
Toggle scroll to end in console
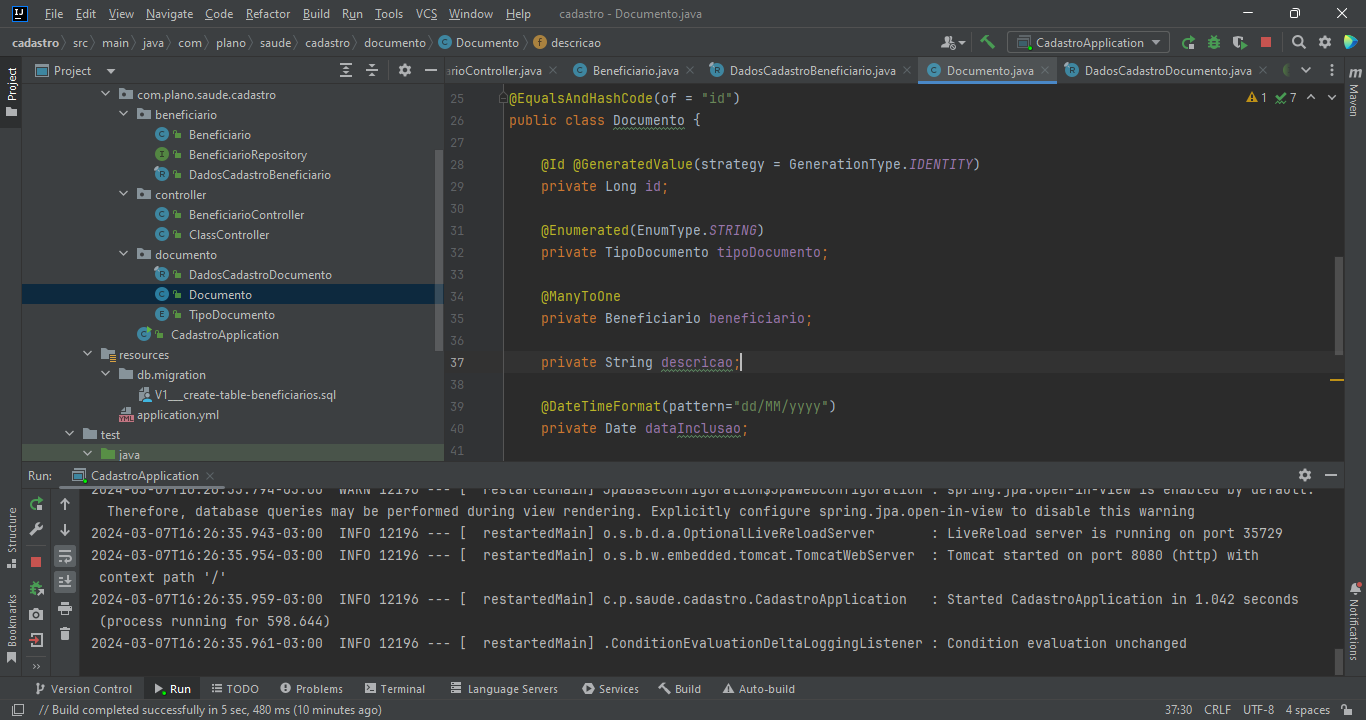(65, 582)
